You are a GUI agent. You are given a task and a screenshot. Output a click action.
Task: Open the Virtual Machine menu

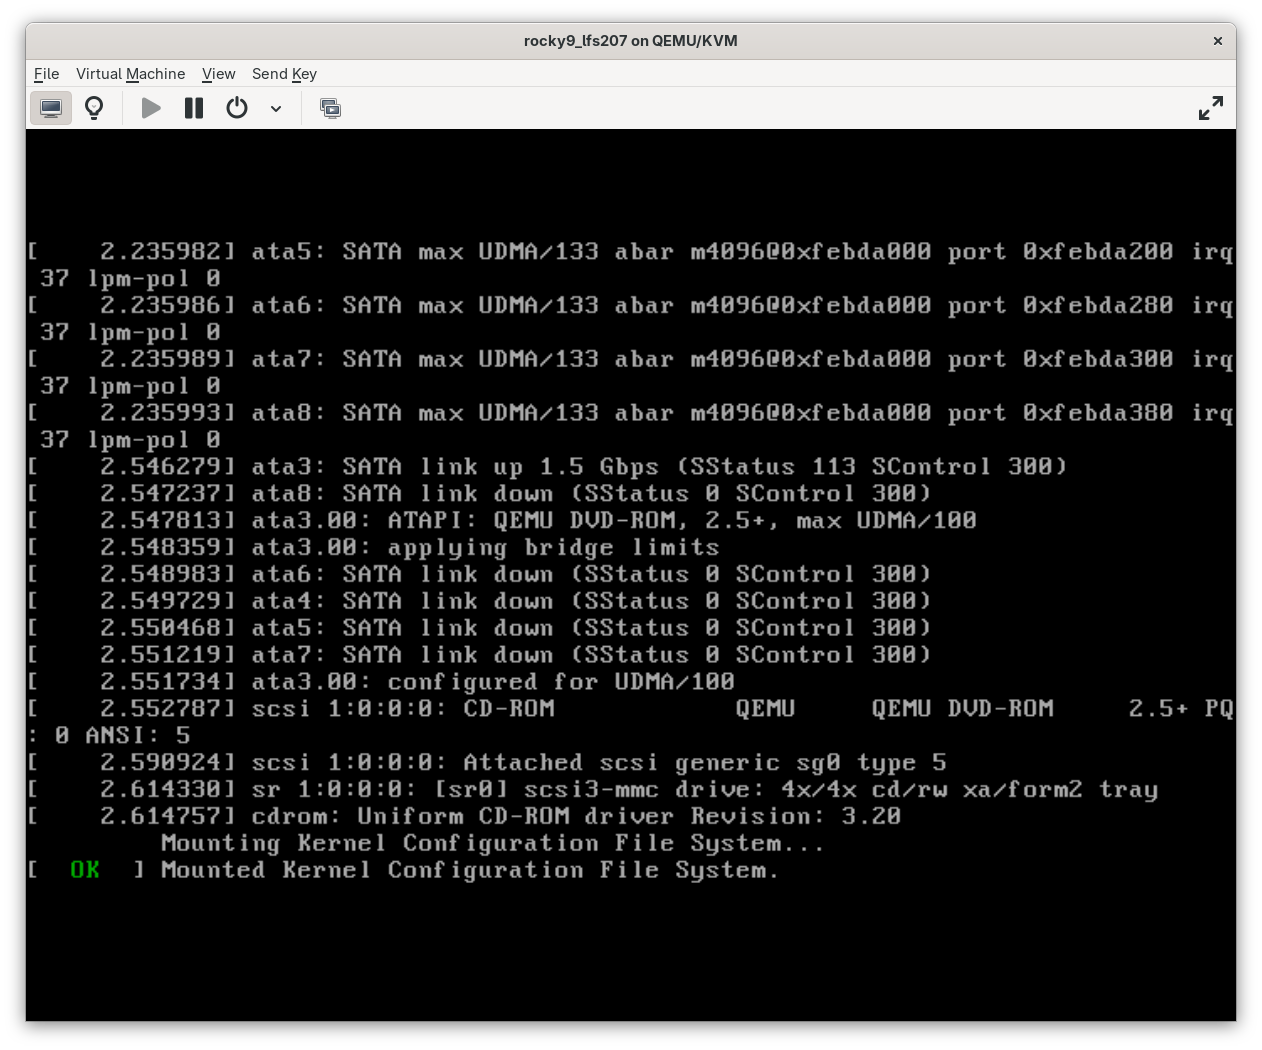tap(130, 74)
